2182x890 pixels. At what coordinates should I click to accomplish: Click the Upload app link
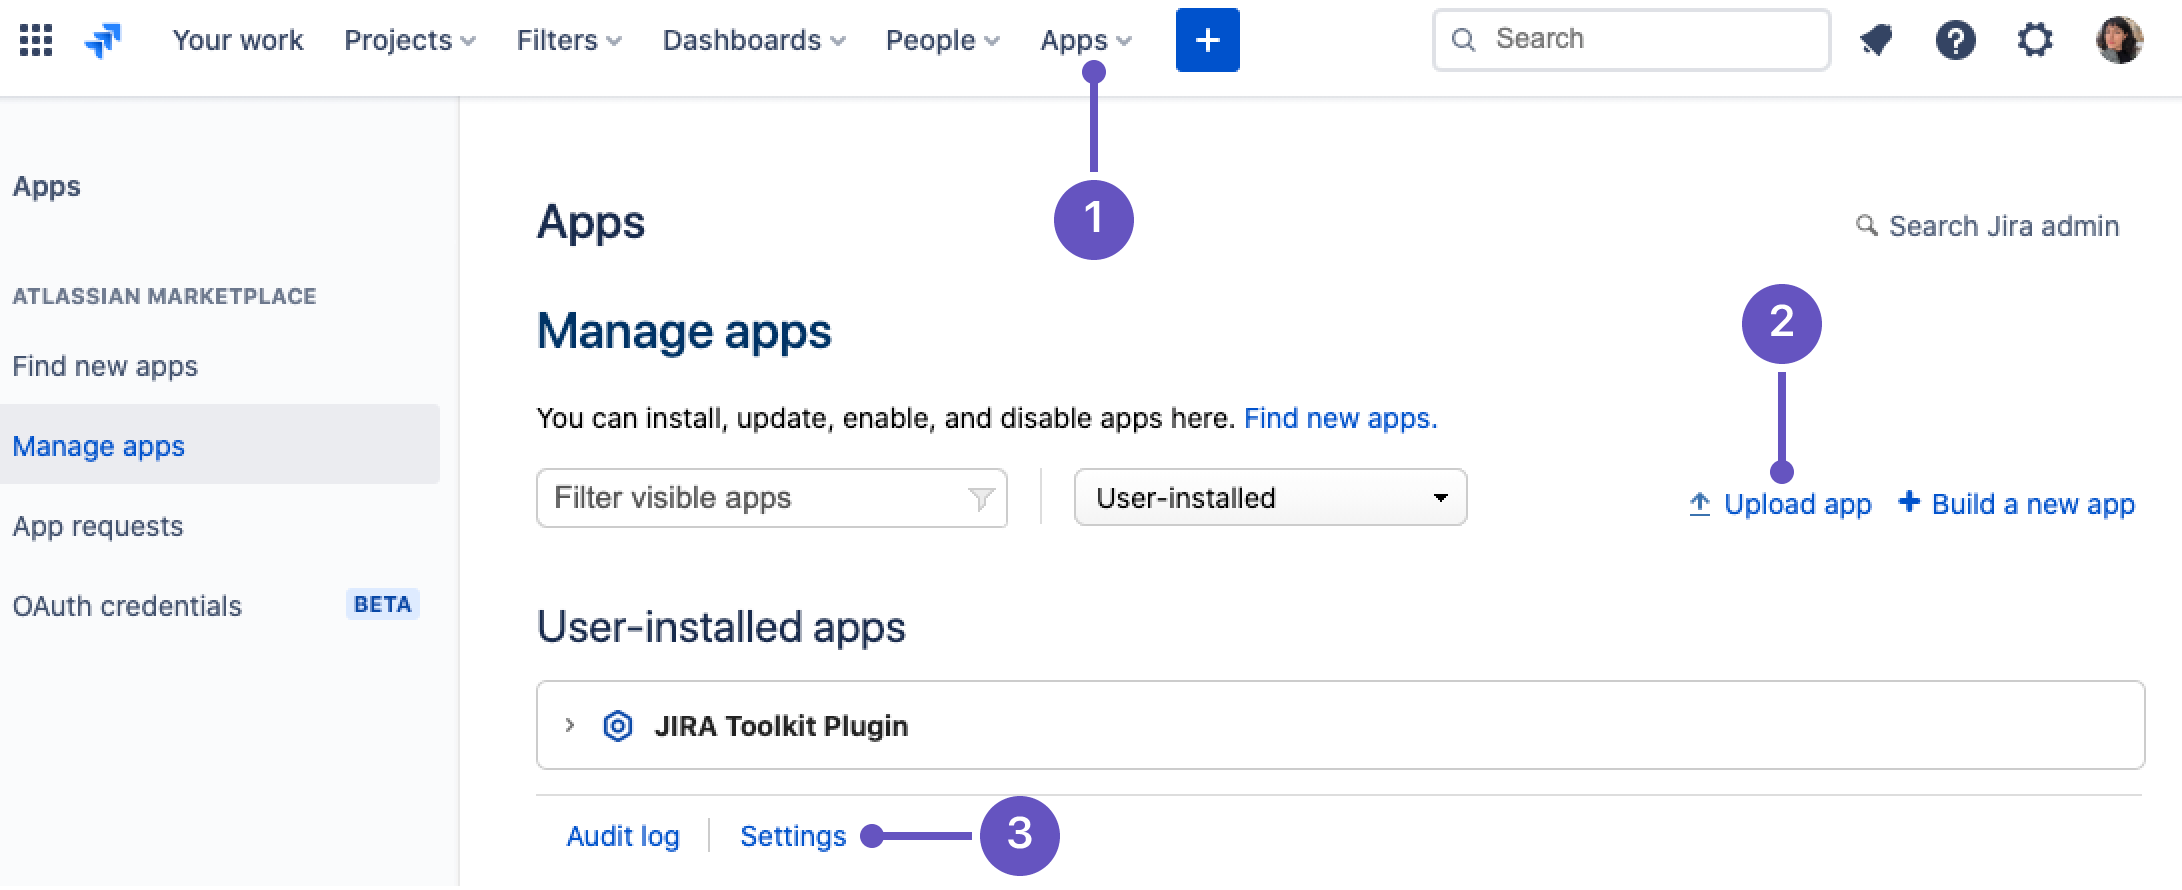tap(1797, 504)
